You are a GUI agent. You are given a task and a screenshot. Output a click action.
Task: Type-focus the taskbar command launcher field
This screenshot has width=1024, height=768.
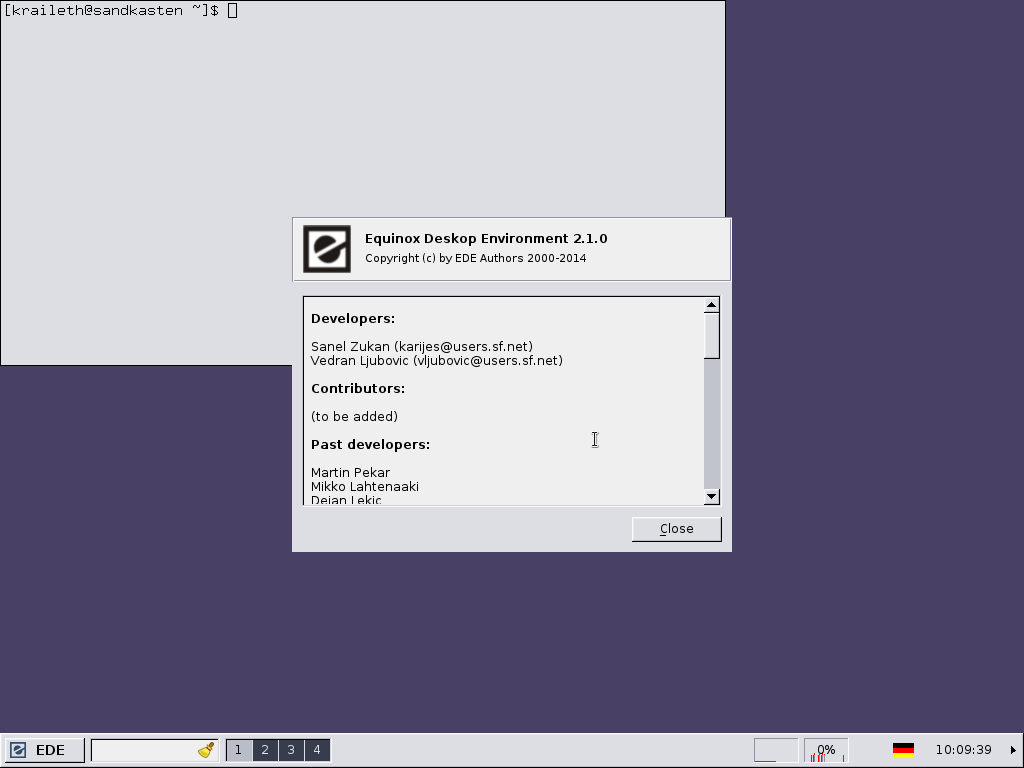point(142,750)
